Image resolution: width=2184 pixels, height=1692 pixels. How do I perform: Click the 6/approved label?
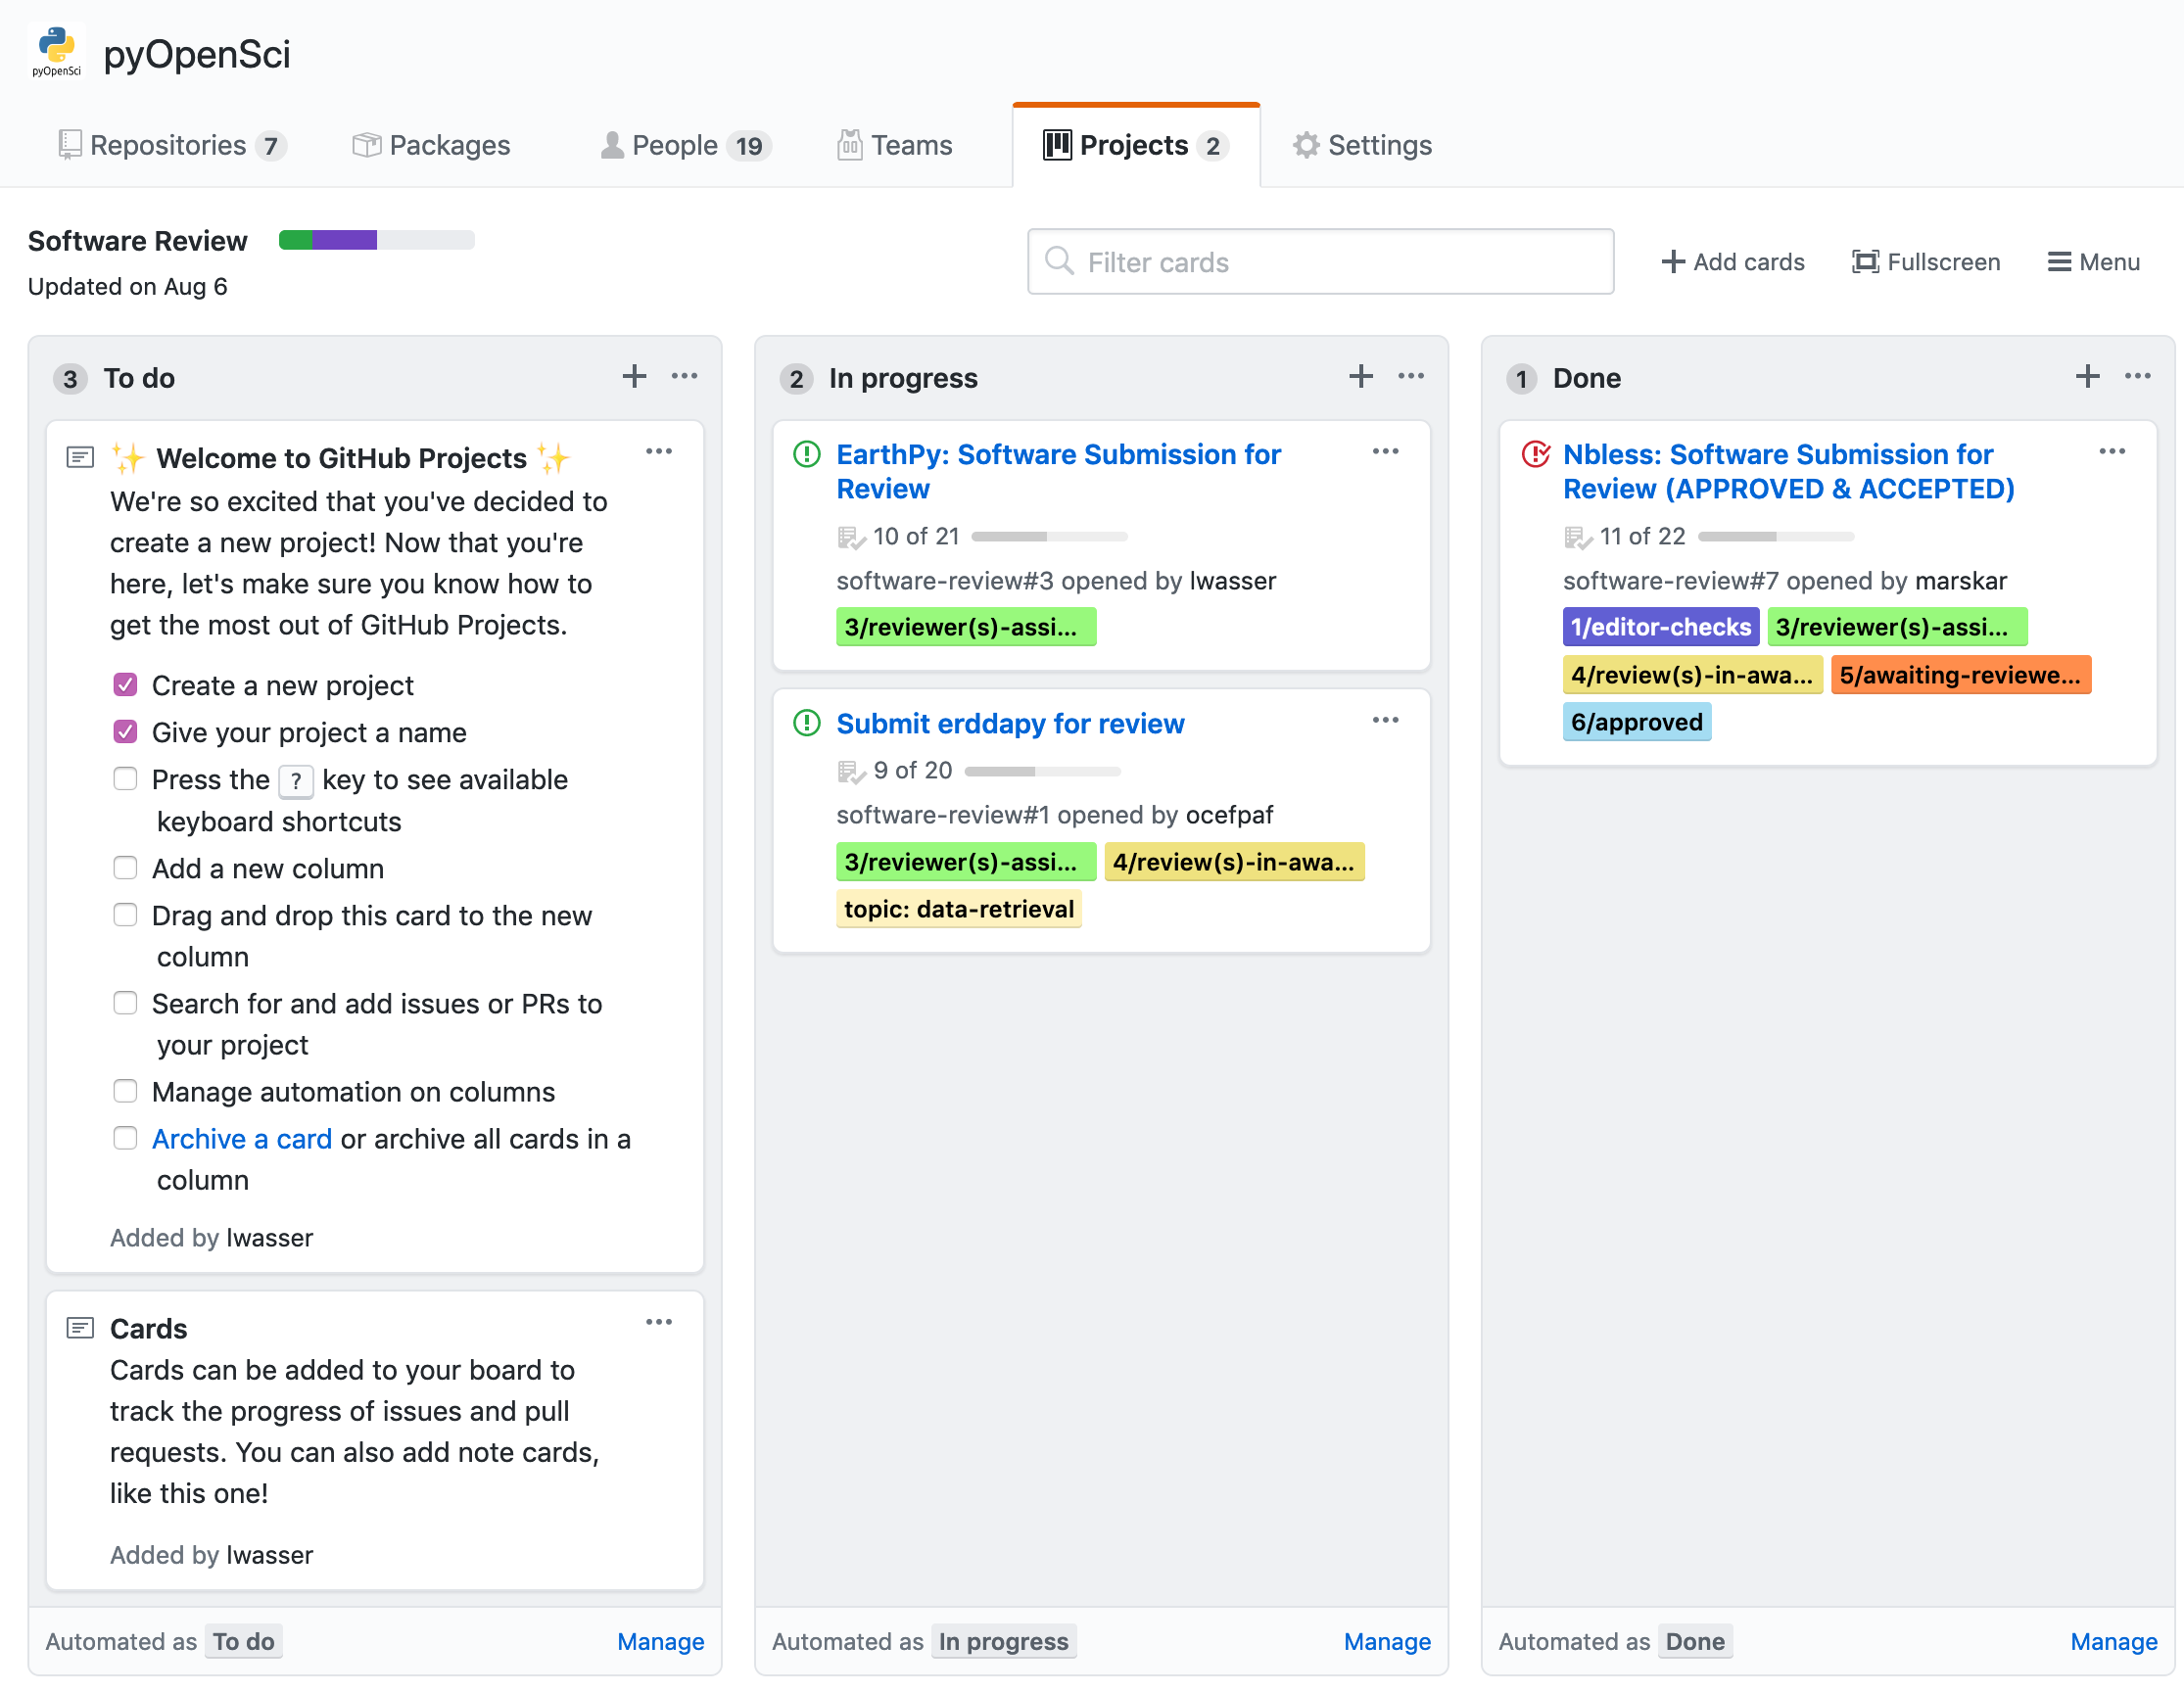[1637, 722]
